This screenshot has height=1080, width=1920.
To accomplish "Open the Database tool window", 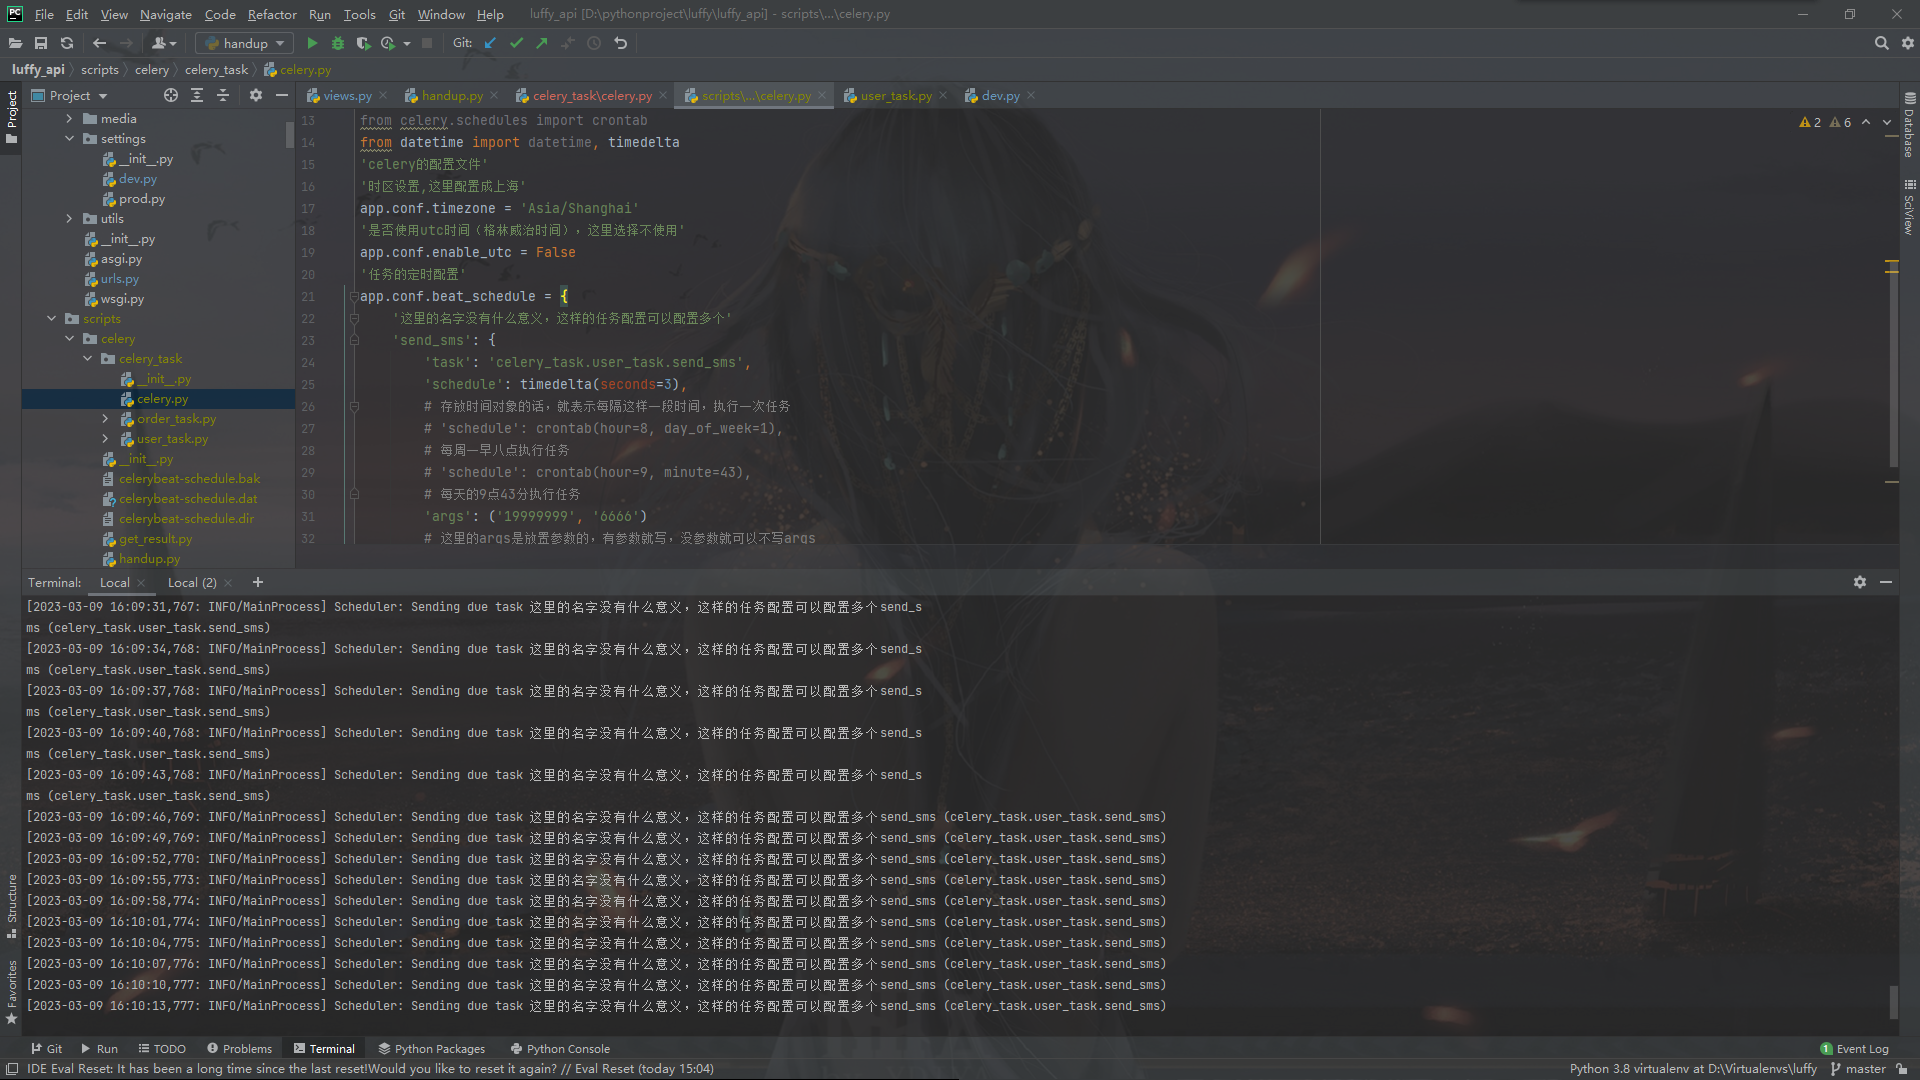I will coord(1909,125).
